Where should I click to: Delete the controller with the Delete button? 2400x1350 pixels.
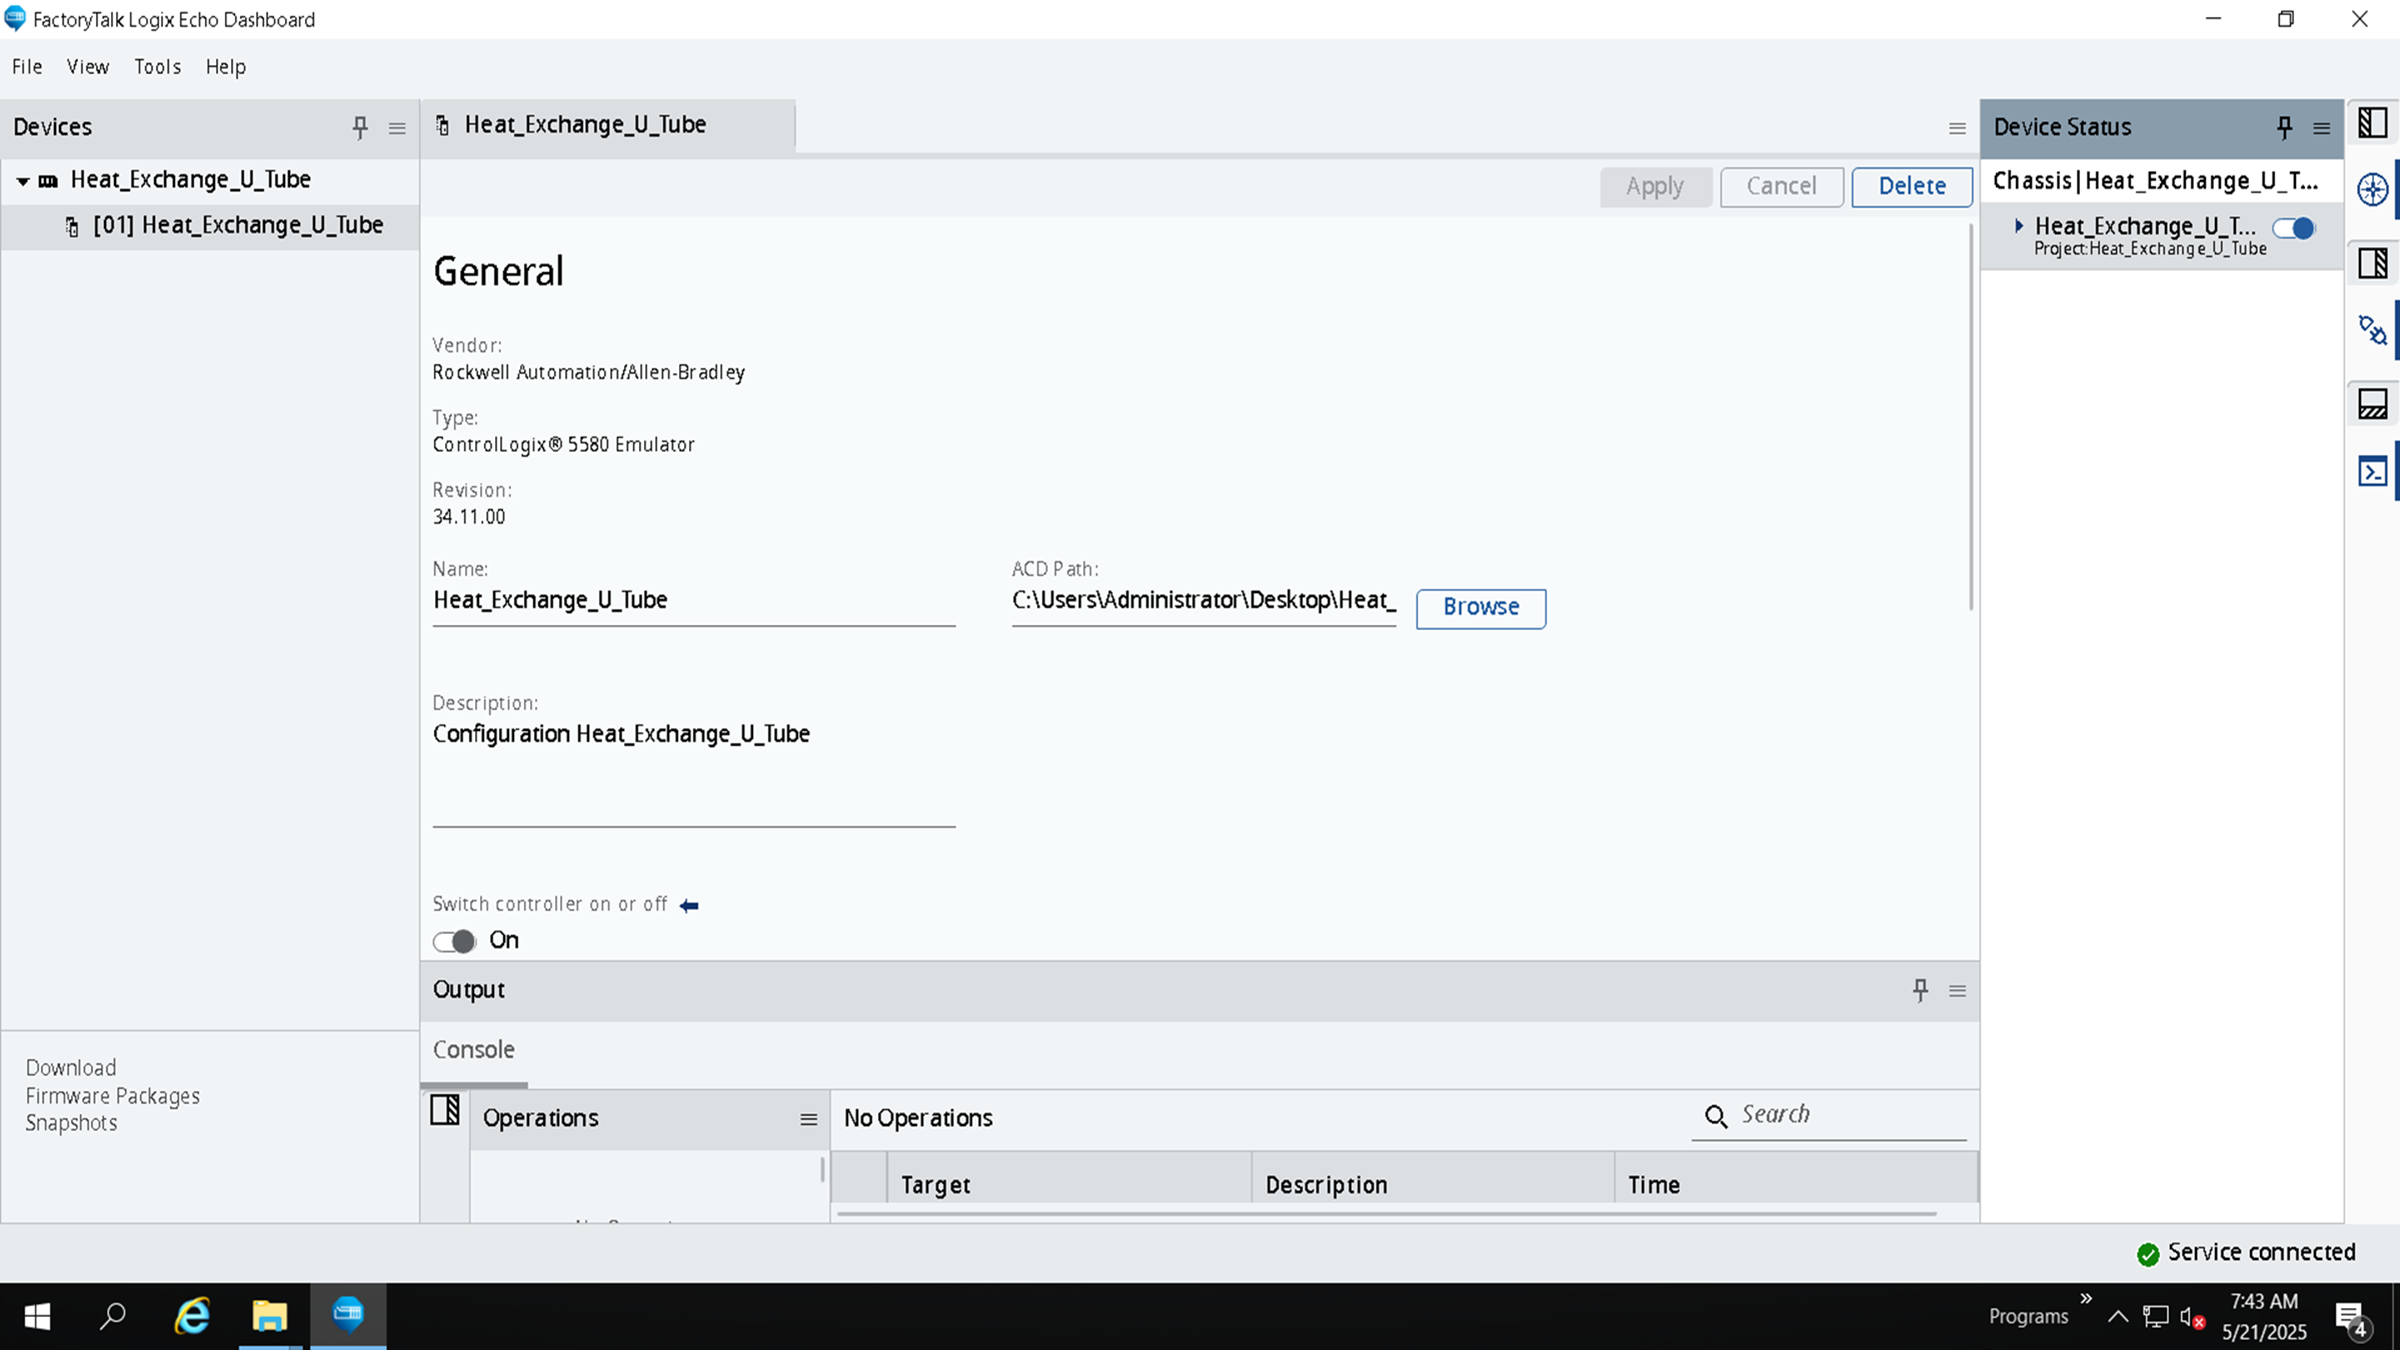[x=1911, y=186]
